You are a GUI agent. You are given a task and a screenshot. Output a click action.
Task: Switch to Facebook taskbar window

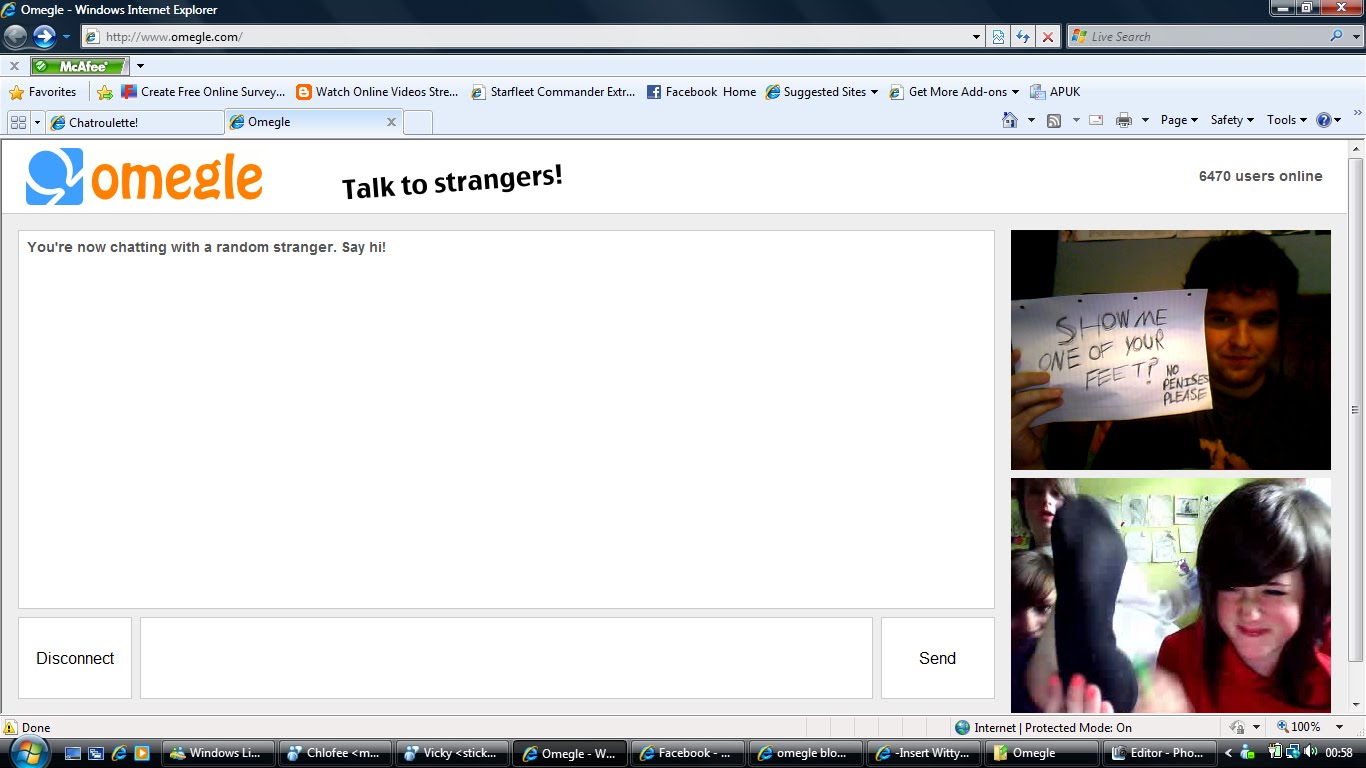click(x=688, y=753)
